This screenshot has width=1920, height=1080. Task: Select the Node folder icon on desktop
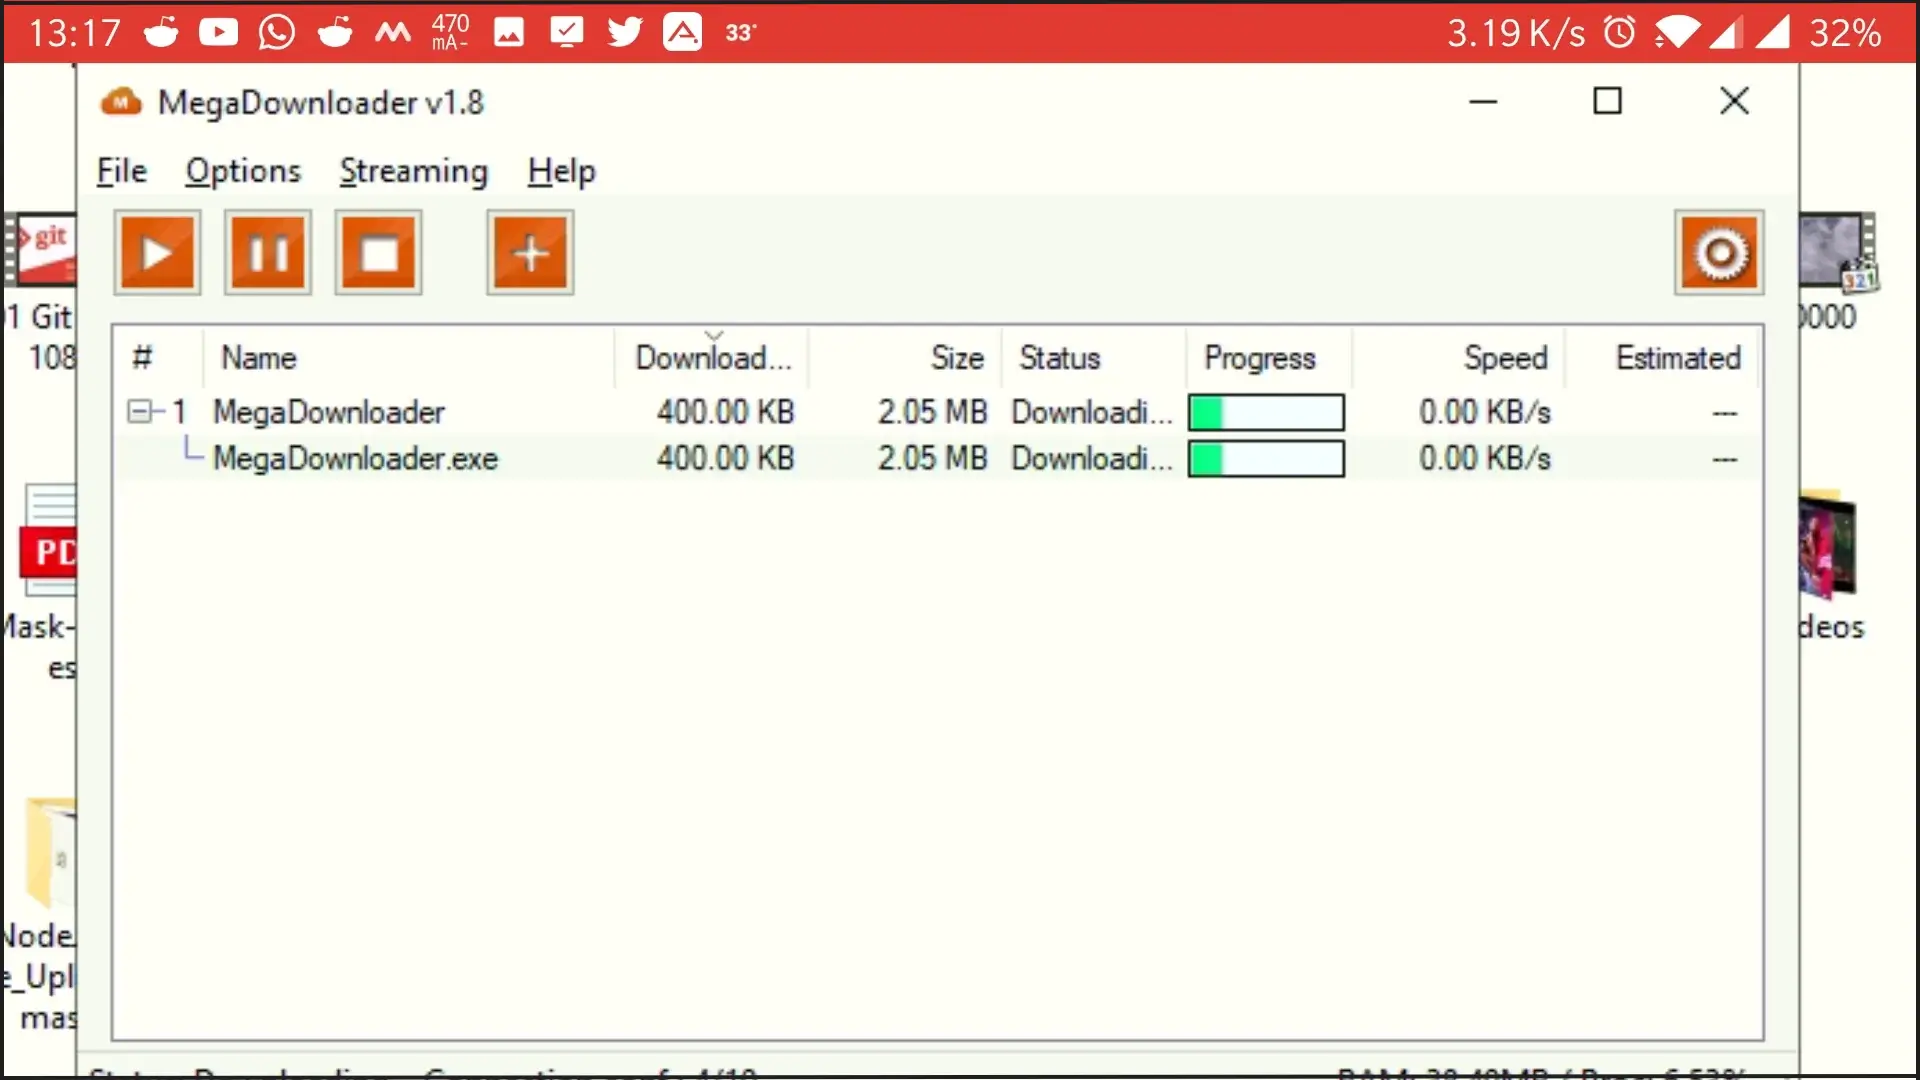point(51,854)
